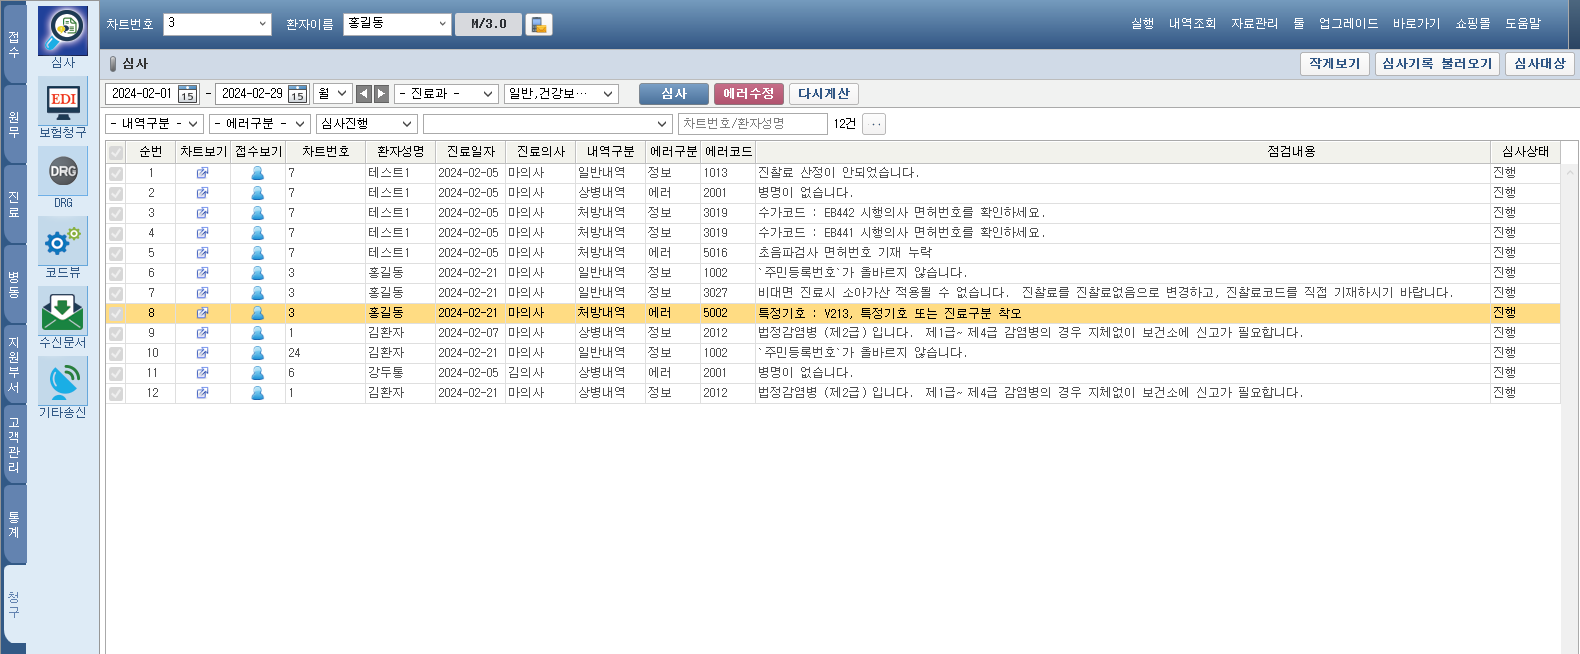Click the 차트보기 icon in row 1
The image size is (1580, 654).
pos(203,173)
